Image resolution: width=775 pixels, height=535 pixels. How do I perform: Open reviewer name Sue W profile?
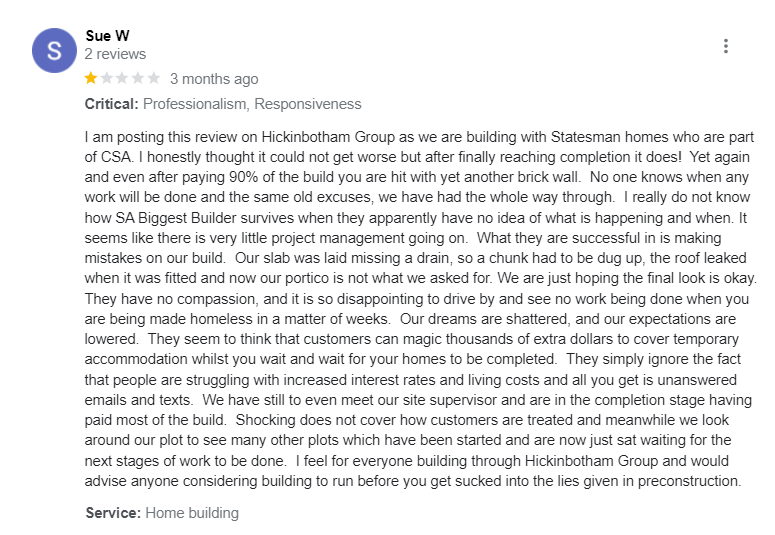(107, 35)
